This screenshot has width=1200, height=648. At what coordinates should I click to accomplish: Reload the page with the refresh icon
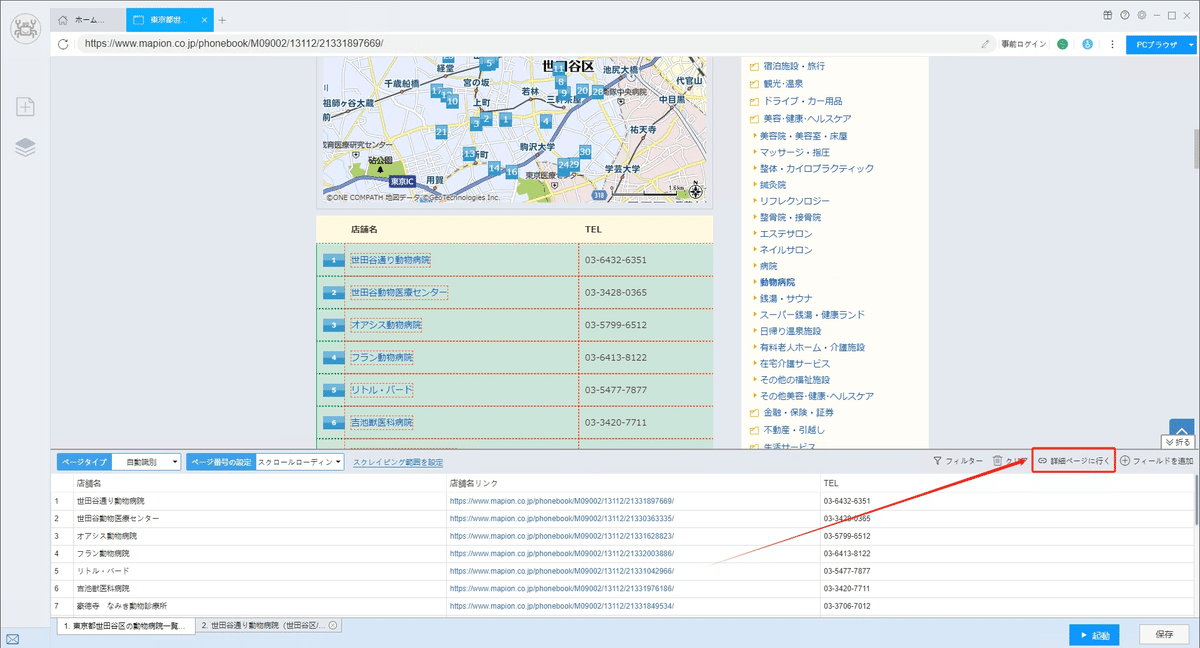coord(64,44)
